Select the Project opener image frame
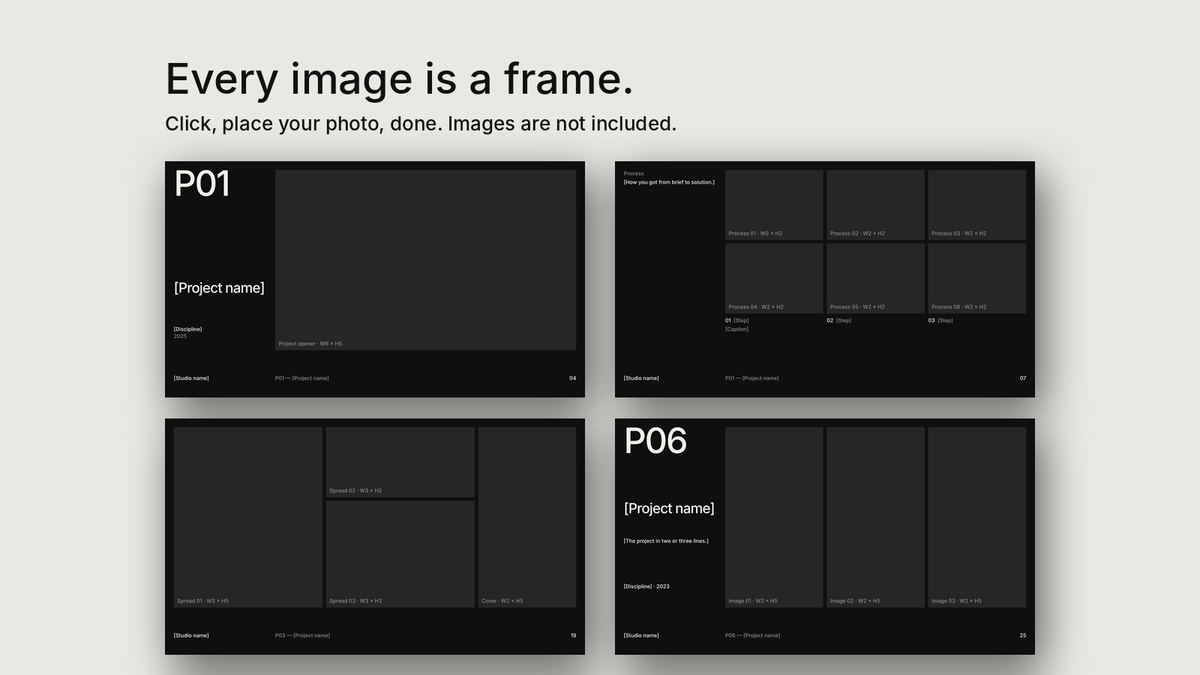Viewport: 1200px width, 675px height. coord(425,260)
